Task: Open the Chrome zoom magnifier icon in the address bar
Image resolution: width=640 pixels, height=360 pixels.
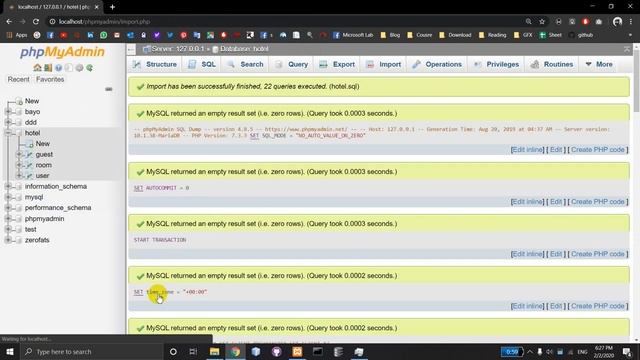Action: pos(529,22)
